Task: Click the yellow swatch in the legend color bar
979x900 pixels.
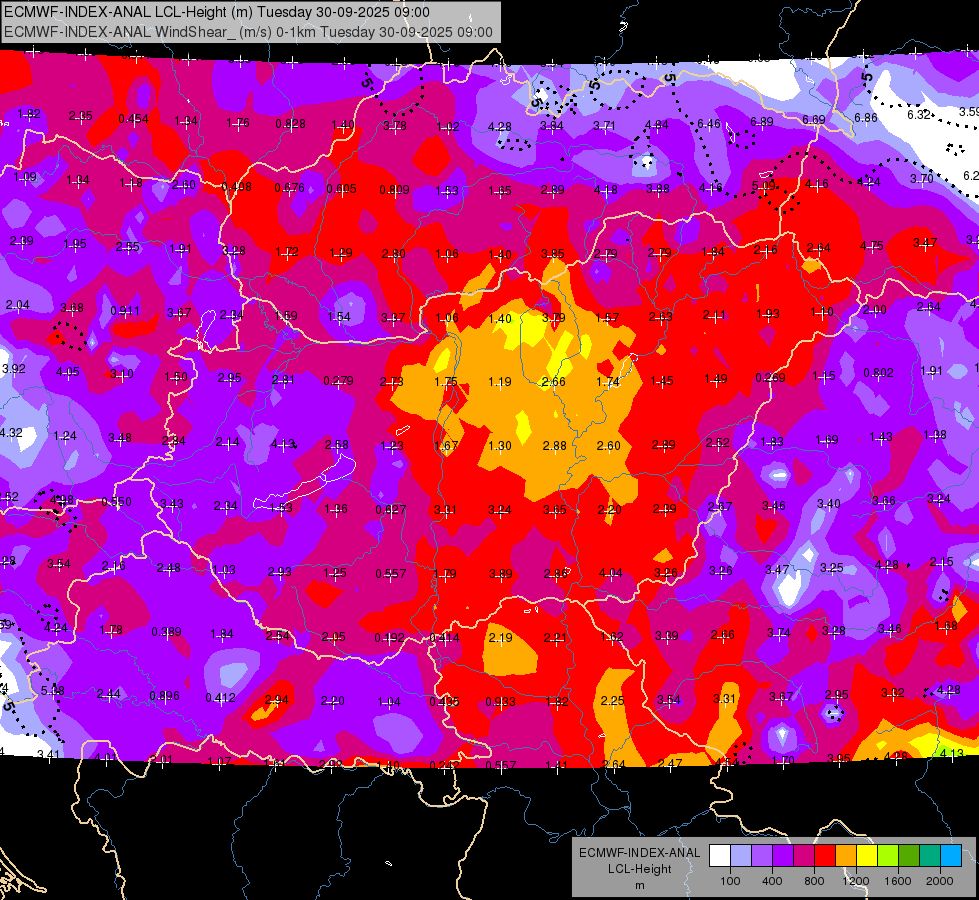Action: tap(867, 856)
